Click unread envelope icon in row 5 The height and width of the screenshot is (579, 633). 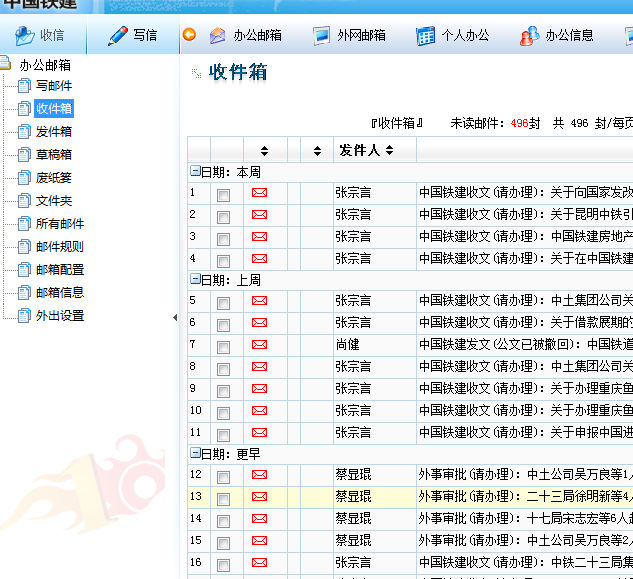(259, 300)
